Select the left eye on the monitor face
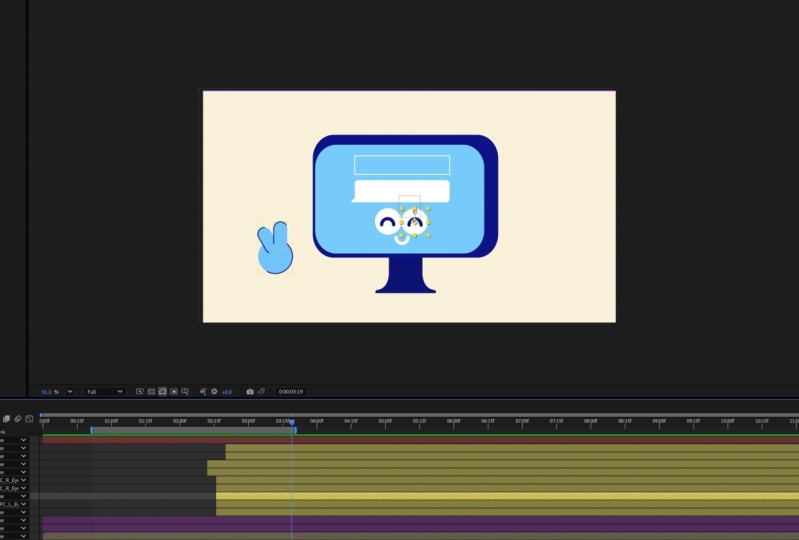The width and height of the screenshot is (799, 540). point(387,222)
